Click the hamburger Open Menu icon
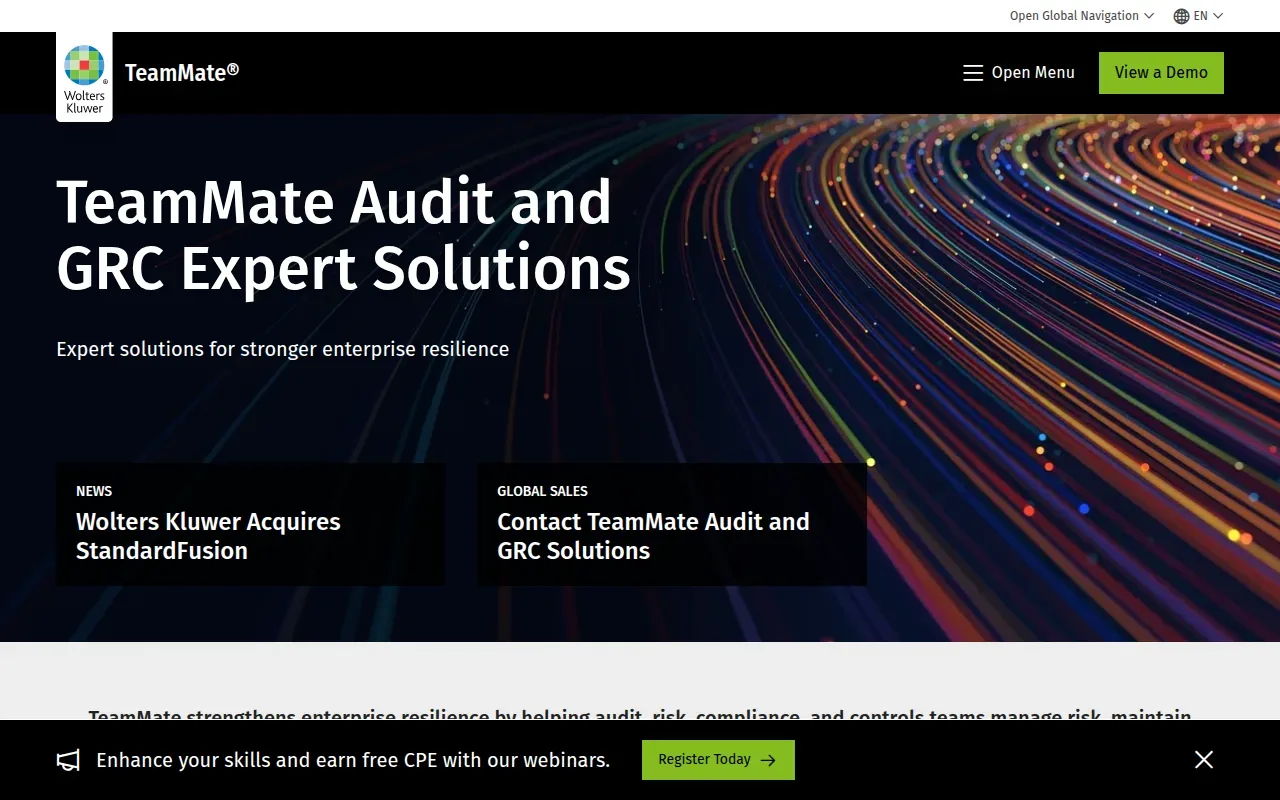 coord(973,73)
